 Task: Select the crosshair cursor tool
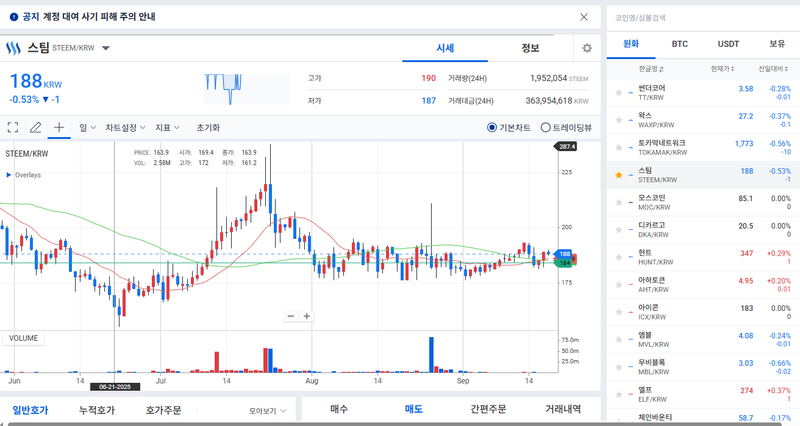[59, 128]
